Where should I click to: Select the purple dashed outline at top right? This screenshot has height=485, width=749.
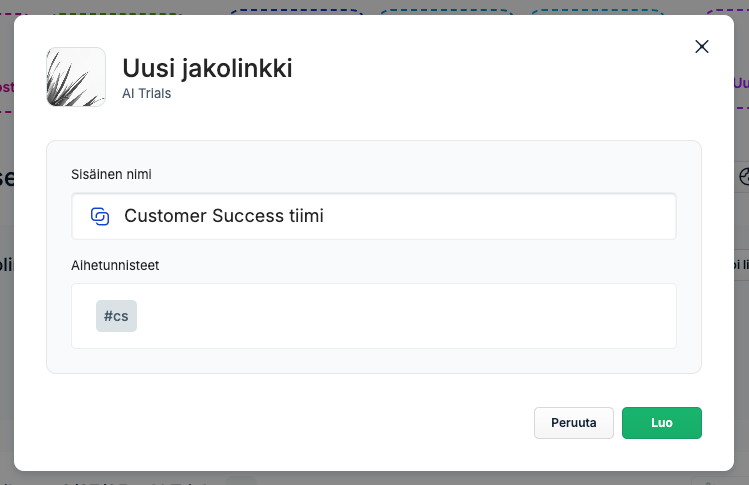coord(728,11)
